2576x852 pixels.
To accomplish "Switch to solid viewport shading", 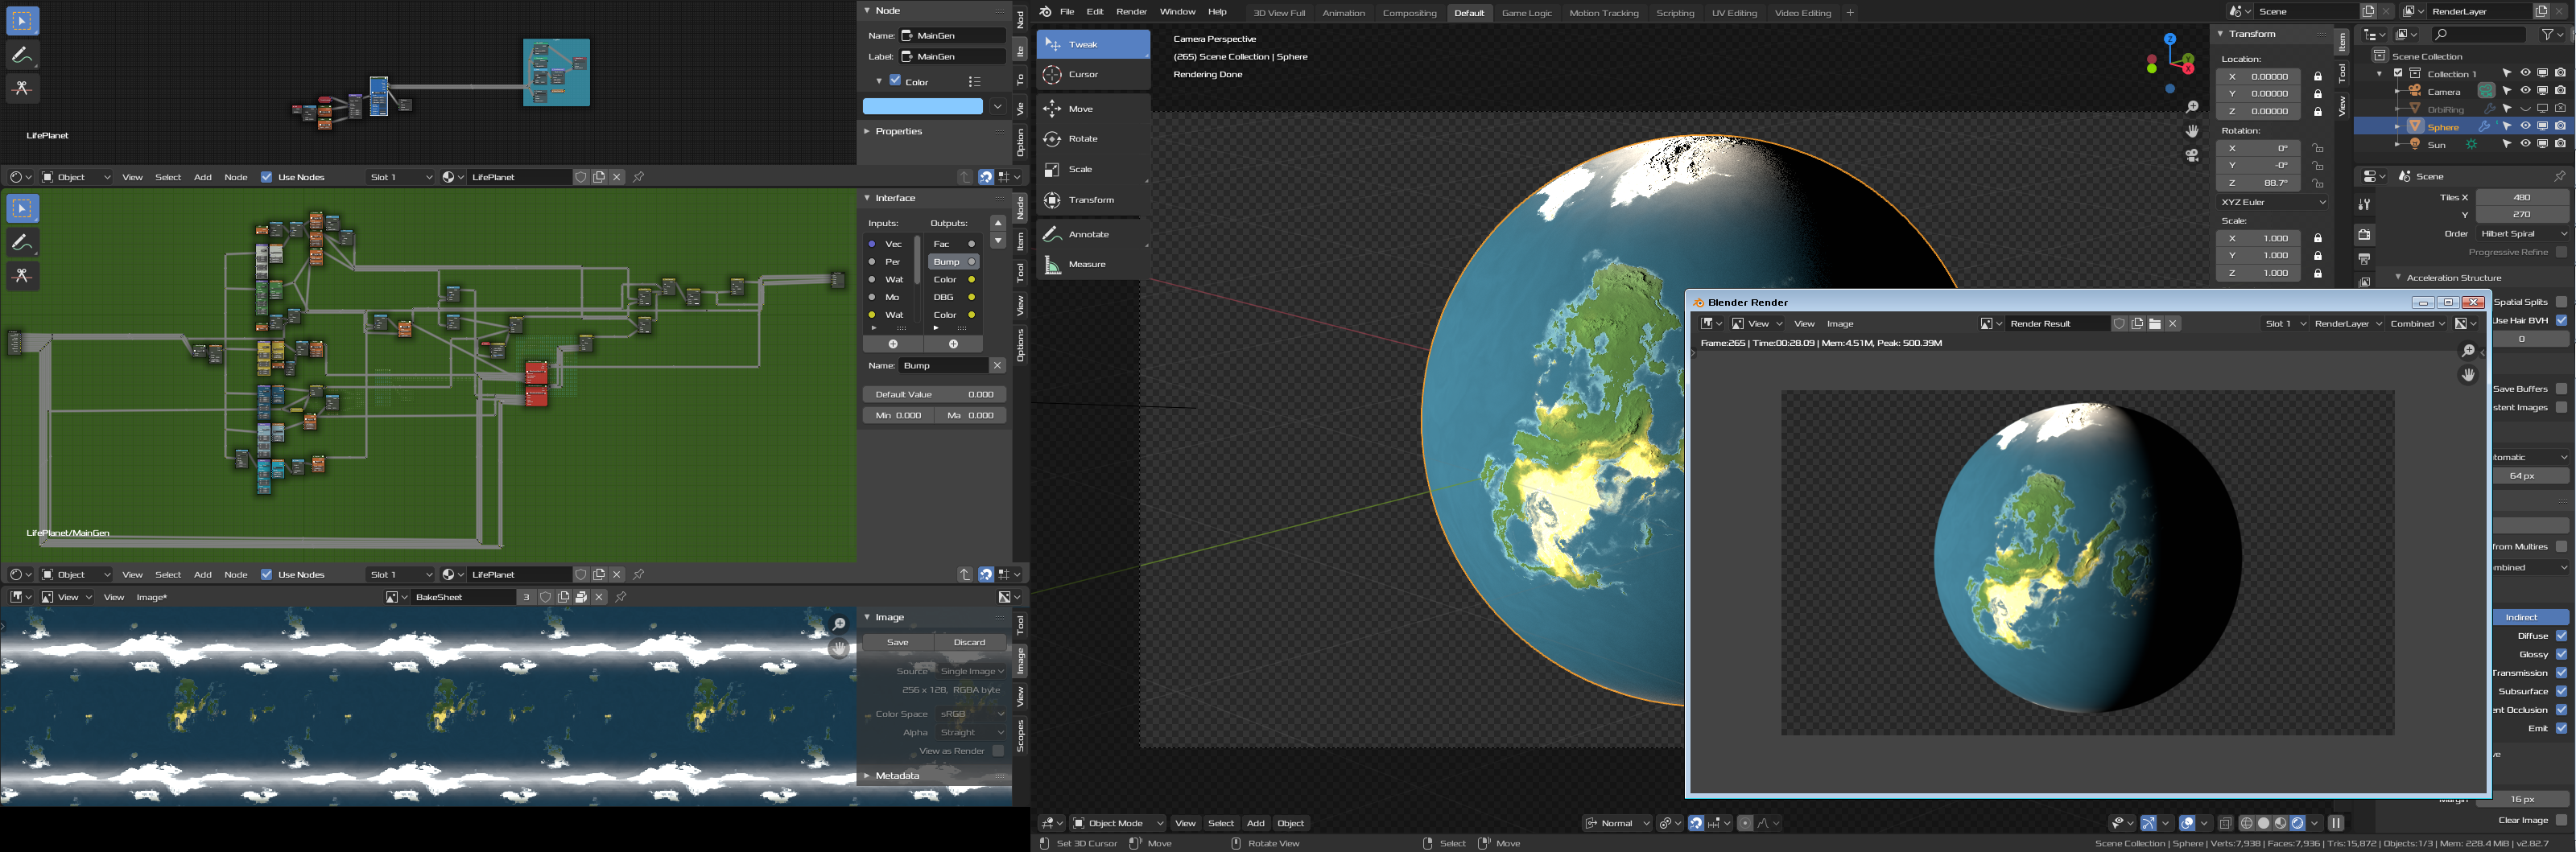I will pos(2264,823).
